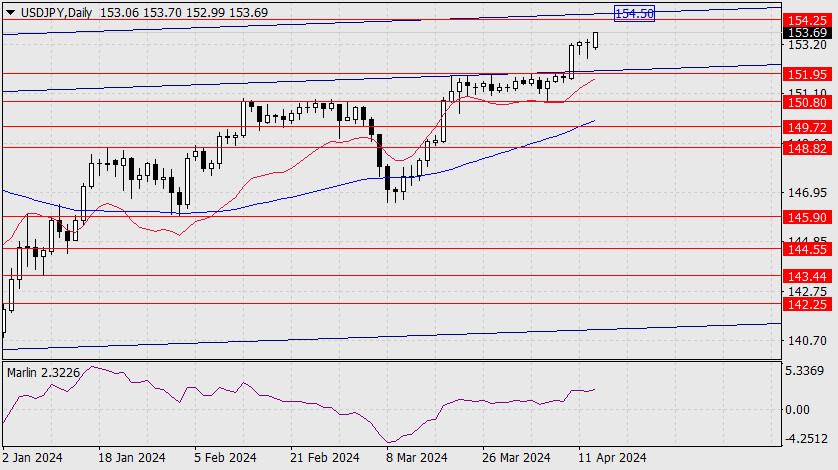Click the 21 Feb 2024 date label
Viewport: 838px width, 470px height.
coord(324,458)
